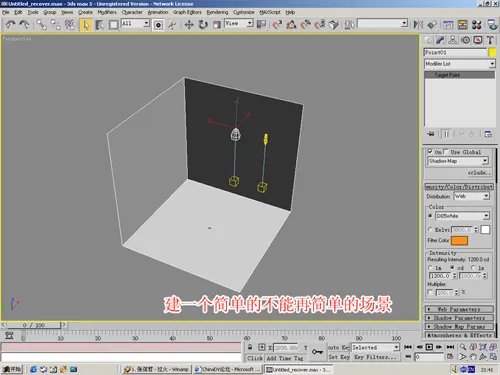Open the D65White color preset dropdown
The width and height of the screenshot is (500, 375).
[x=462, y=216]
